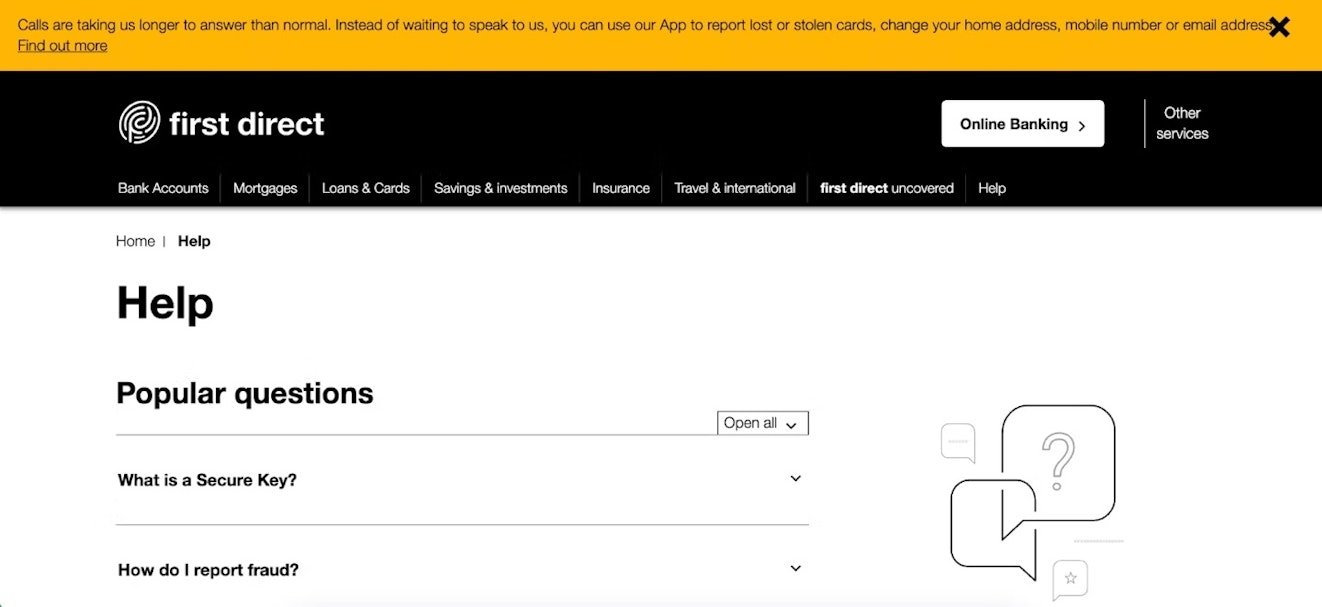This screenshot has width=1322, height=607.
Task: Click the arrow in Online Banking button
Action: [x=1081, y=125]
